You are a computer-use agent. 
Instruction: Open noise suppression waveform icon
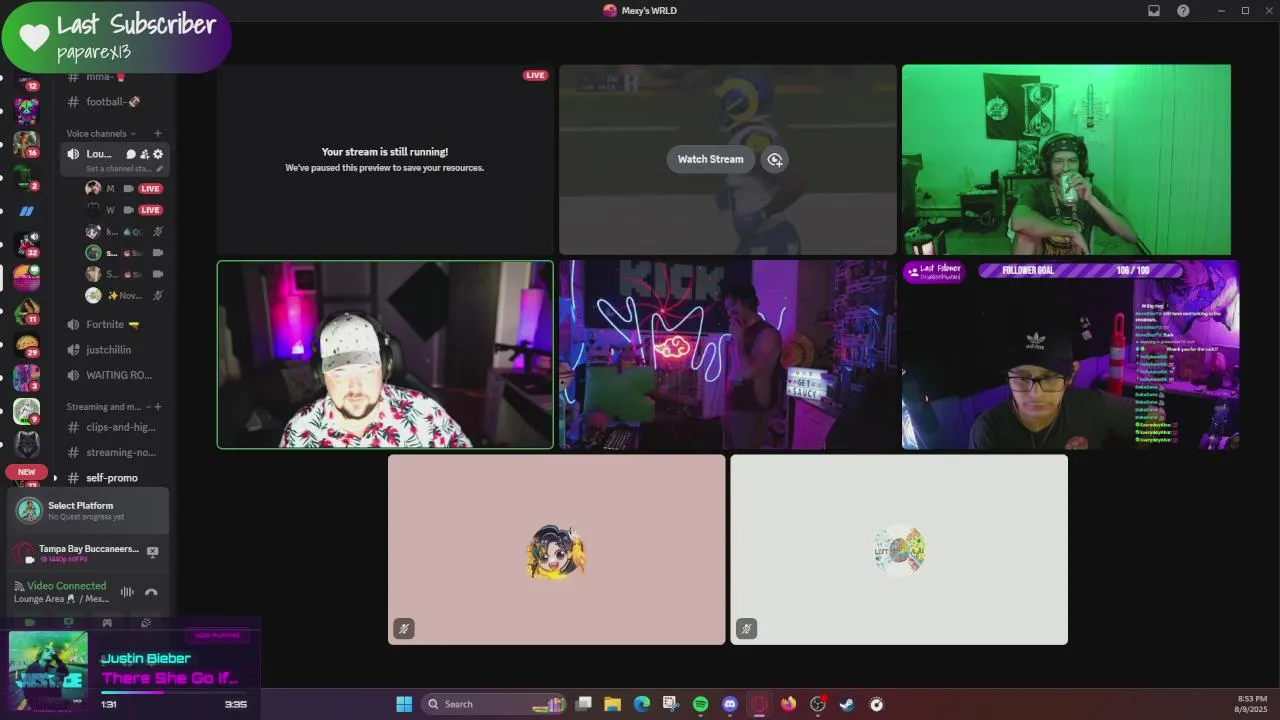click(127, 592)
